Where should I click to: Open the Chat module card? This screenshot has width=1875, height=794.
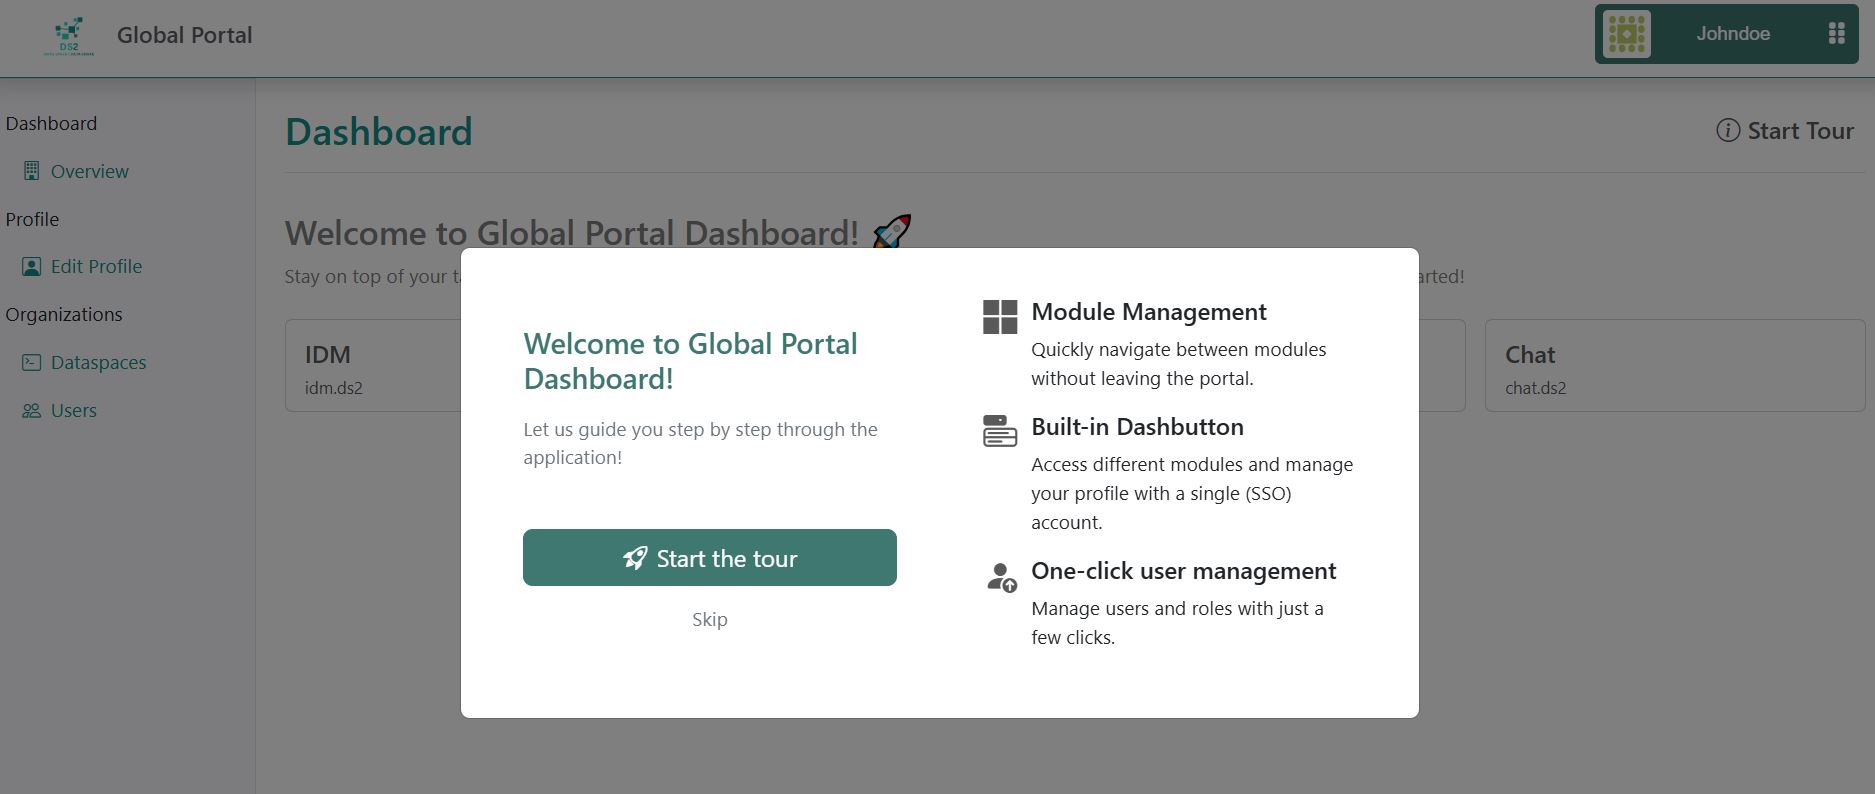1674,366
